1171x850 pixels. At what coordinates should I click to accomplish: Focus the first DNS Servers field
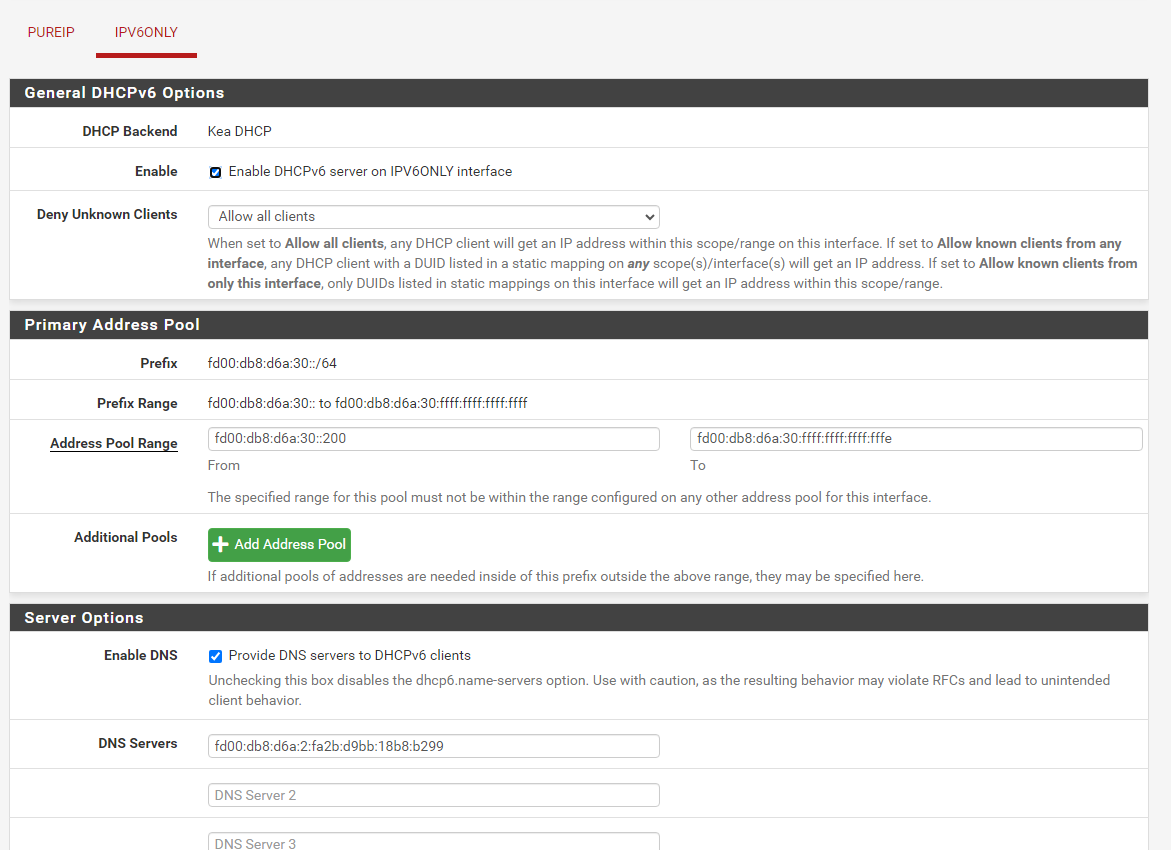[434, 746]
